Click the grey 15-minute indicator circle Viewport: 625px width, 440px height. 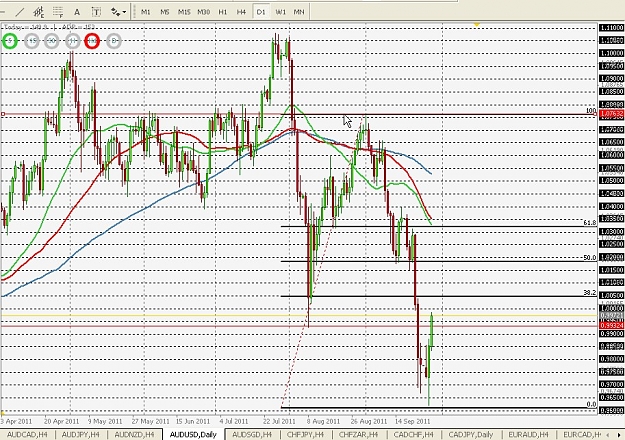pos(31,41)
